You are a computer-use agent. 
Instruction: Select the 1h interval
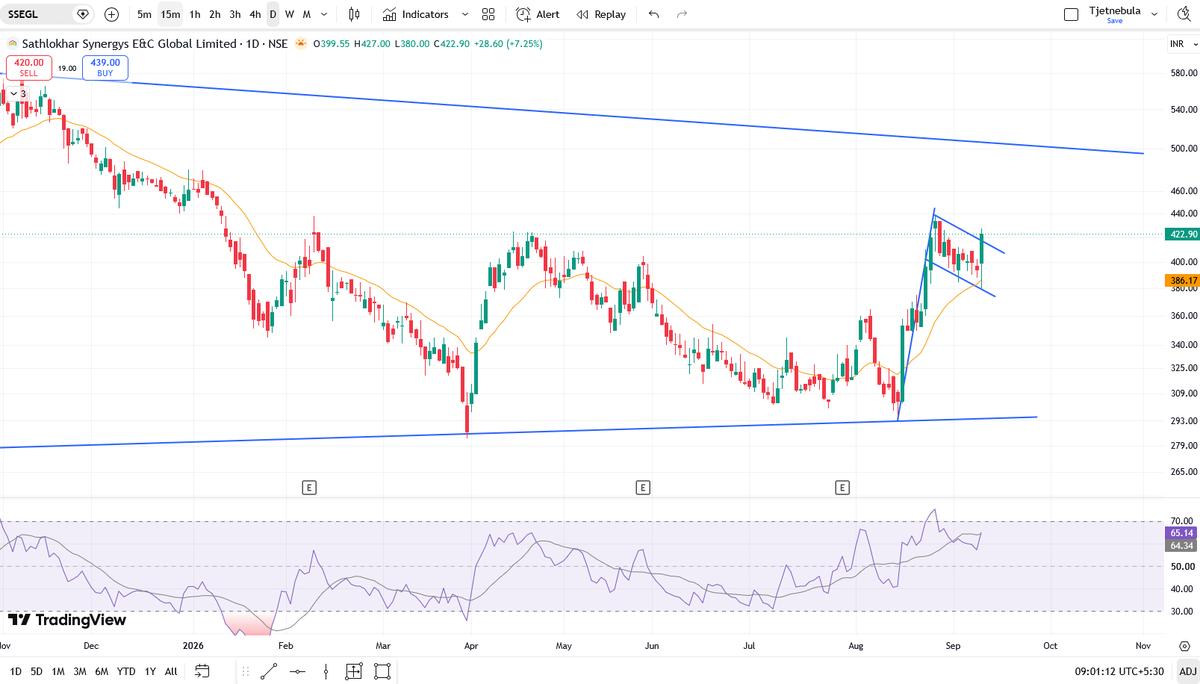[194, 14]
